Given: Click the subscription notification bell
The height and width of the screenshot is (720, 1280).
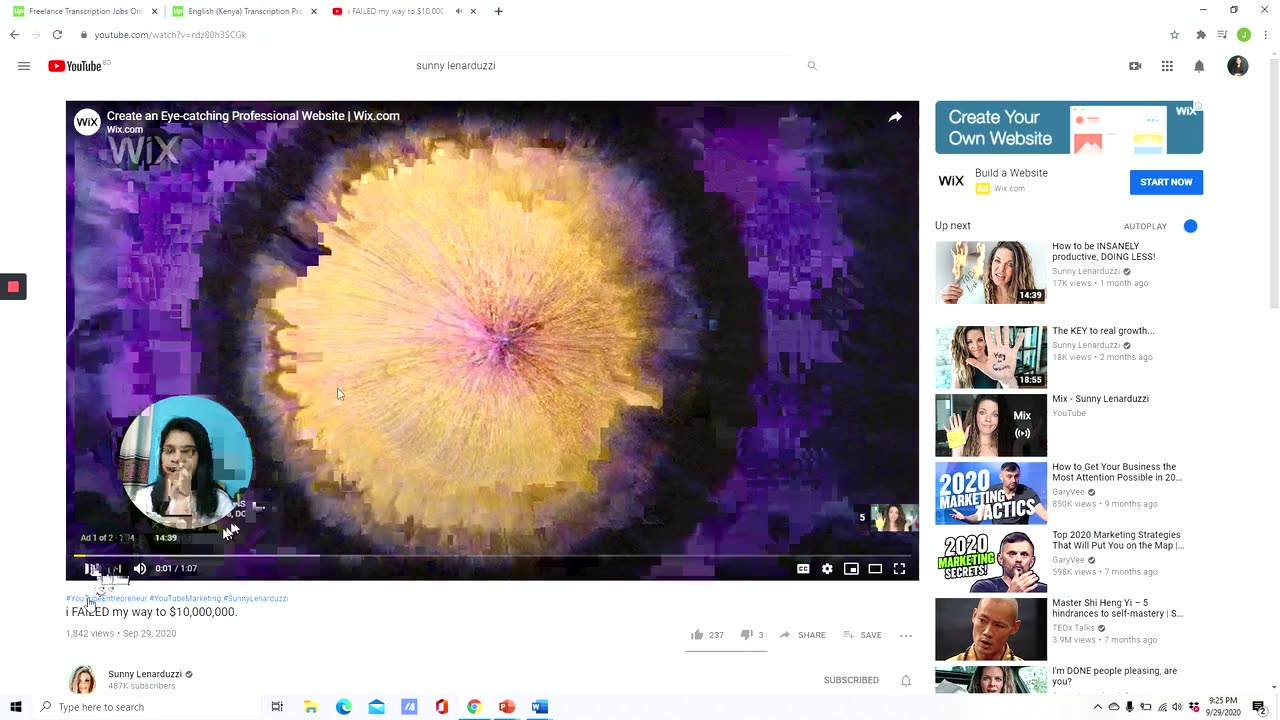Looking at the screenshot, I should pyautogui.click(x=906, y=680).
